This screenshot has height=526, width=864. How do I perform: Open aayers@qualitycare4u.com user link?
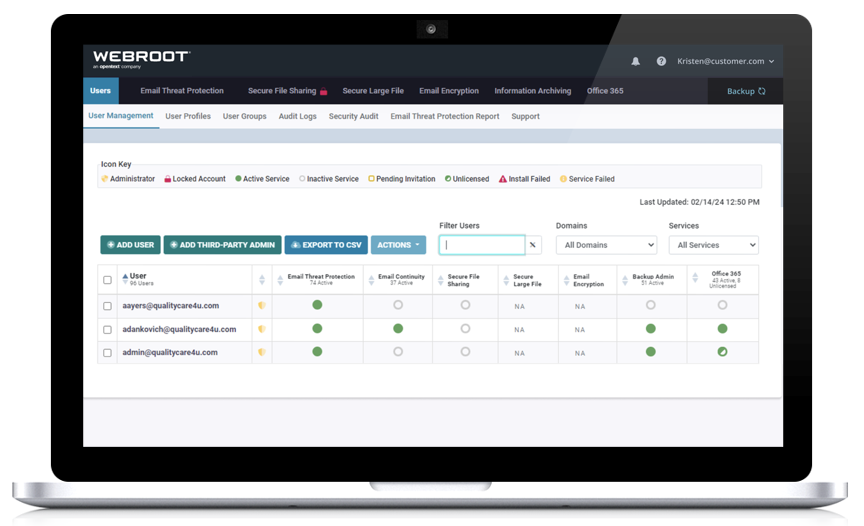click(170, 306)
